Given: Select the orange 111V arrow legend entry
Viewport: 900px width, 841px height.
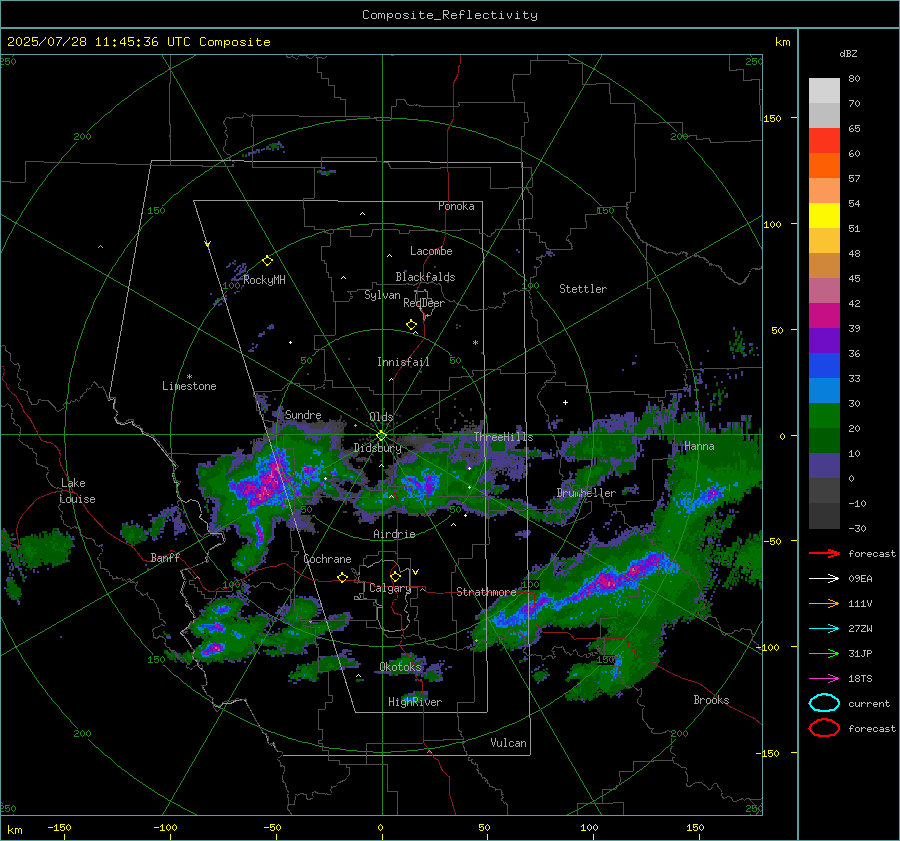Looking at the screenshot, I should (x=824, y=603).
